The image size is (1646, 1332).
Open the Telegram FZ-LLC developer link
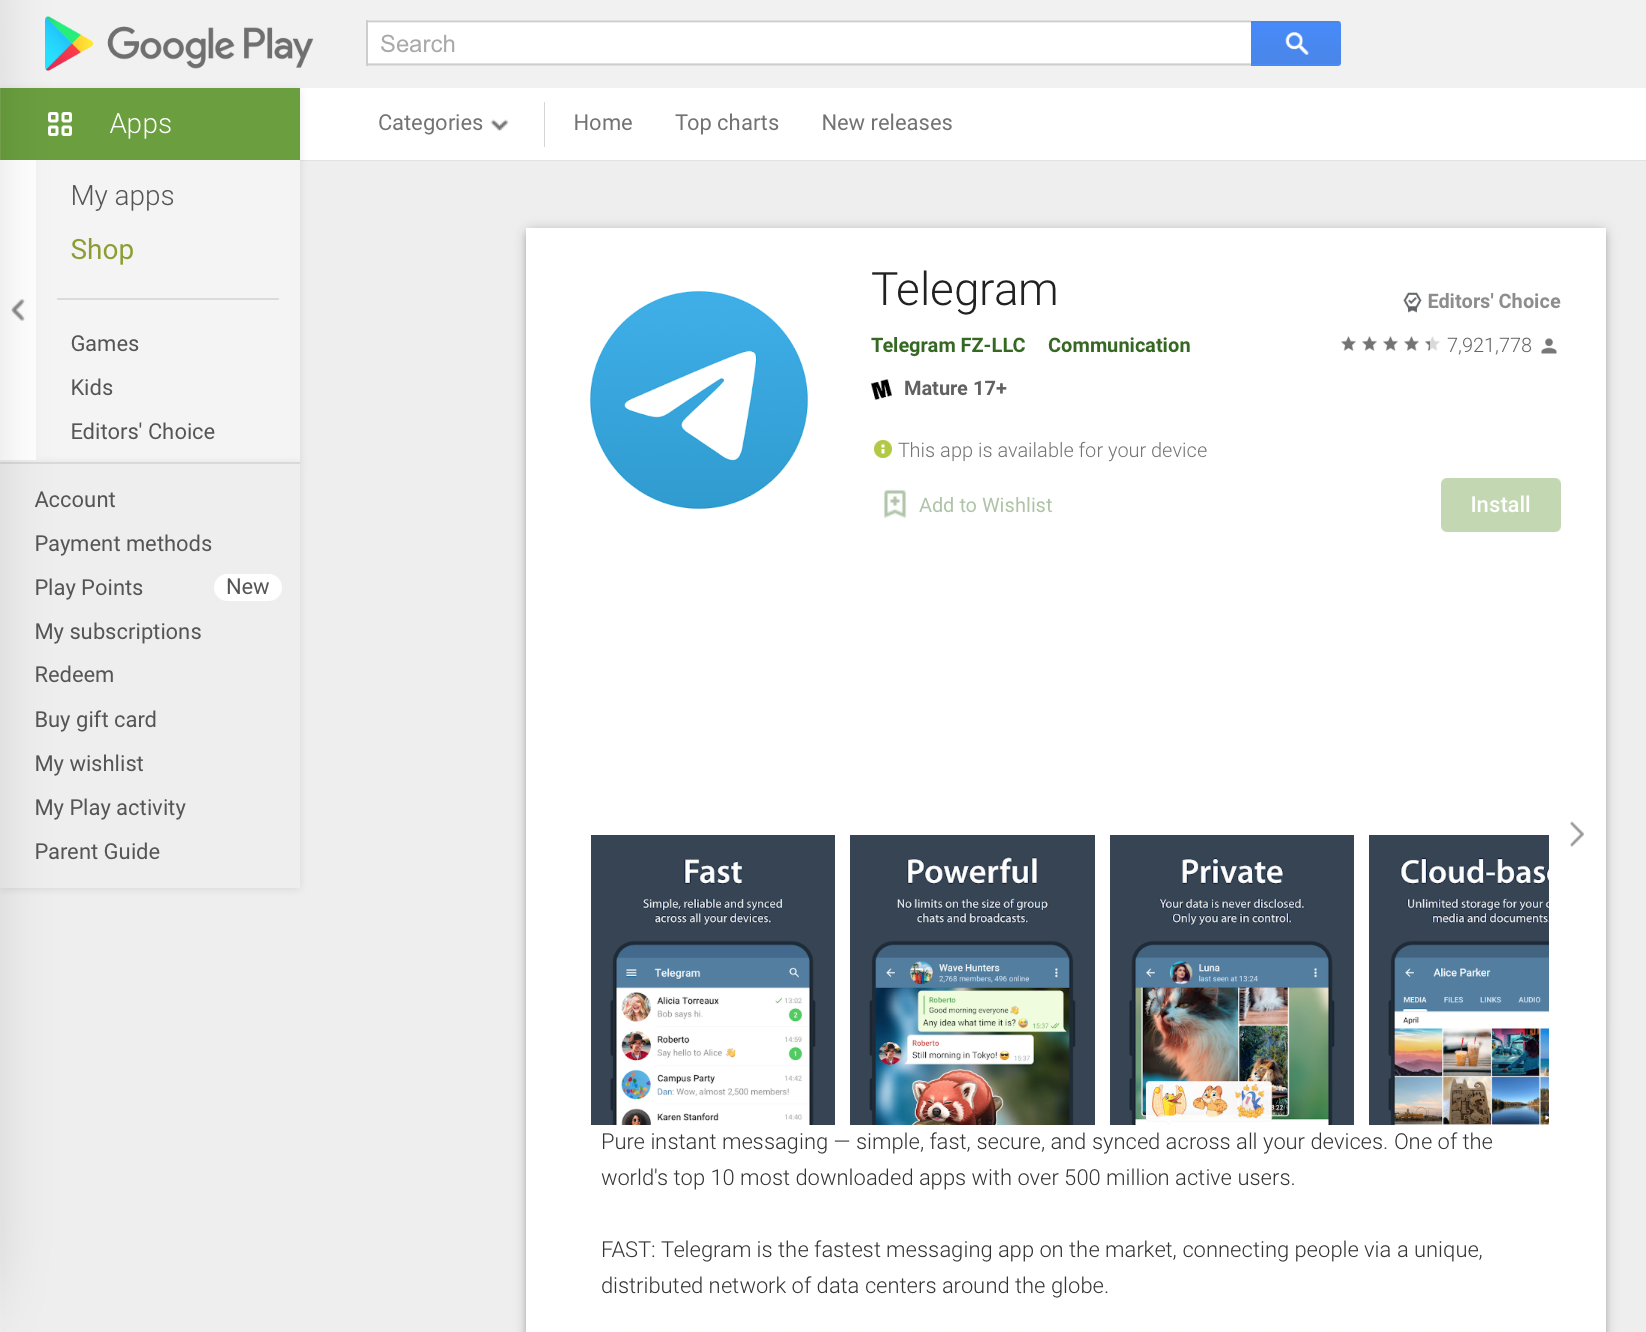948,345
